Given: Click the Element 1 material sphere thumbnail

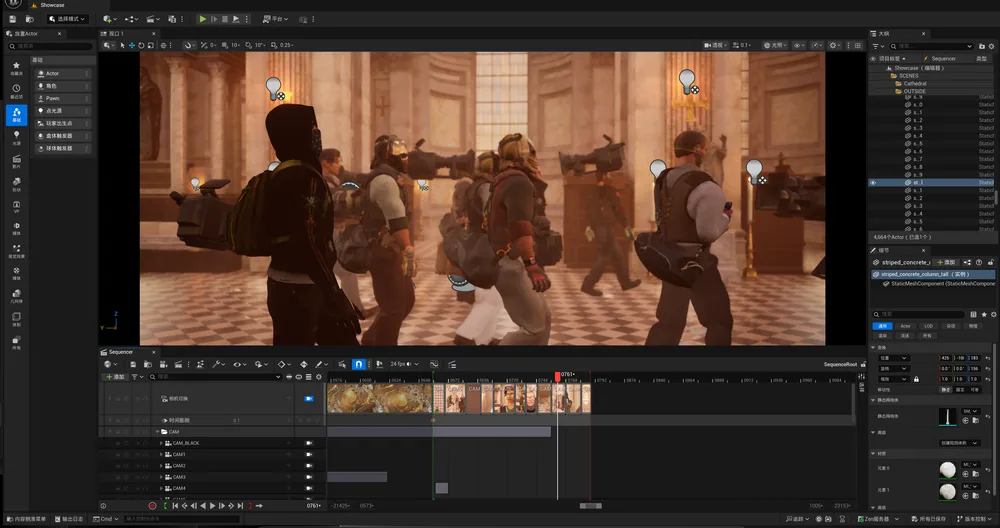Looking at the screenshot, I should [x=948, y=491].
